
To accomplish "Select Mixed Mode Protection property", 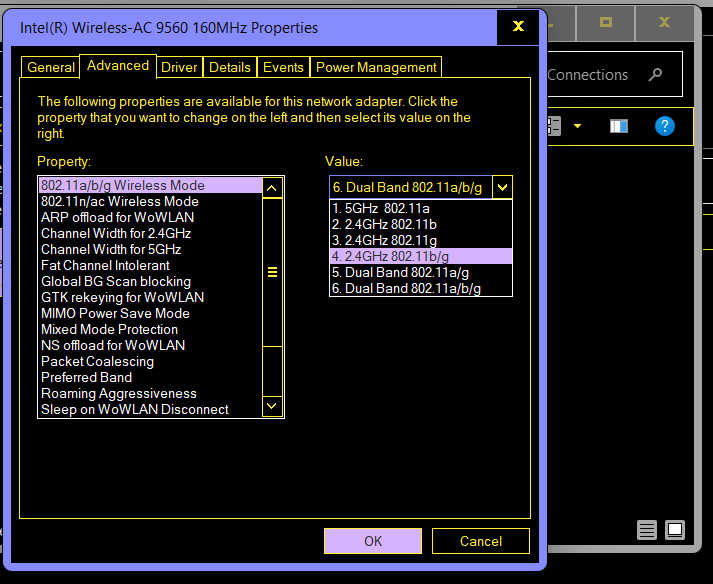I will (150, 329).
